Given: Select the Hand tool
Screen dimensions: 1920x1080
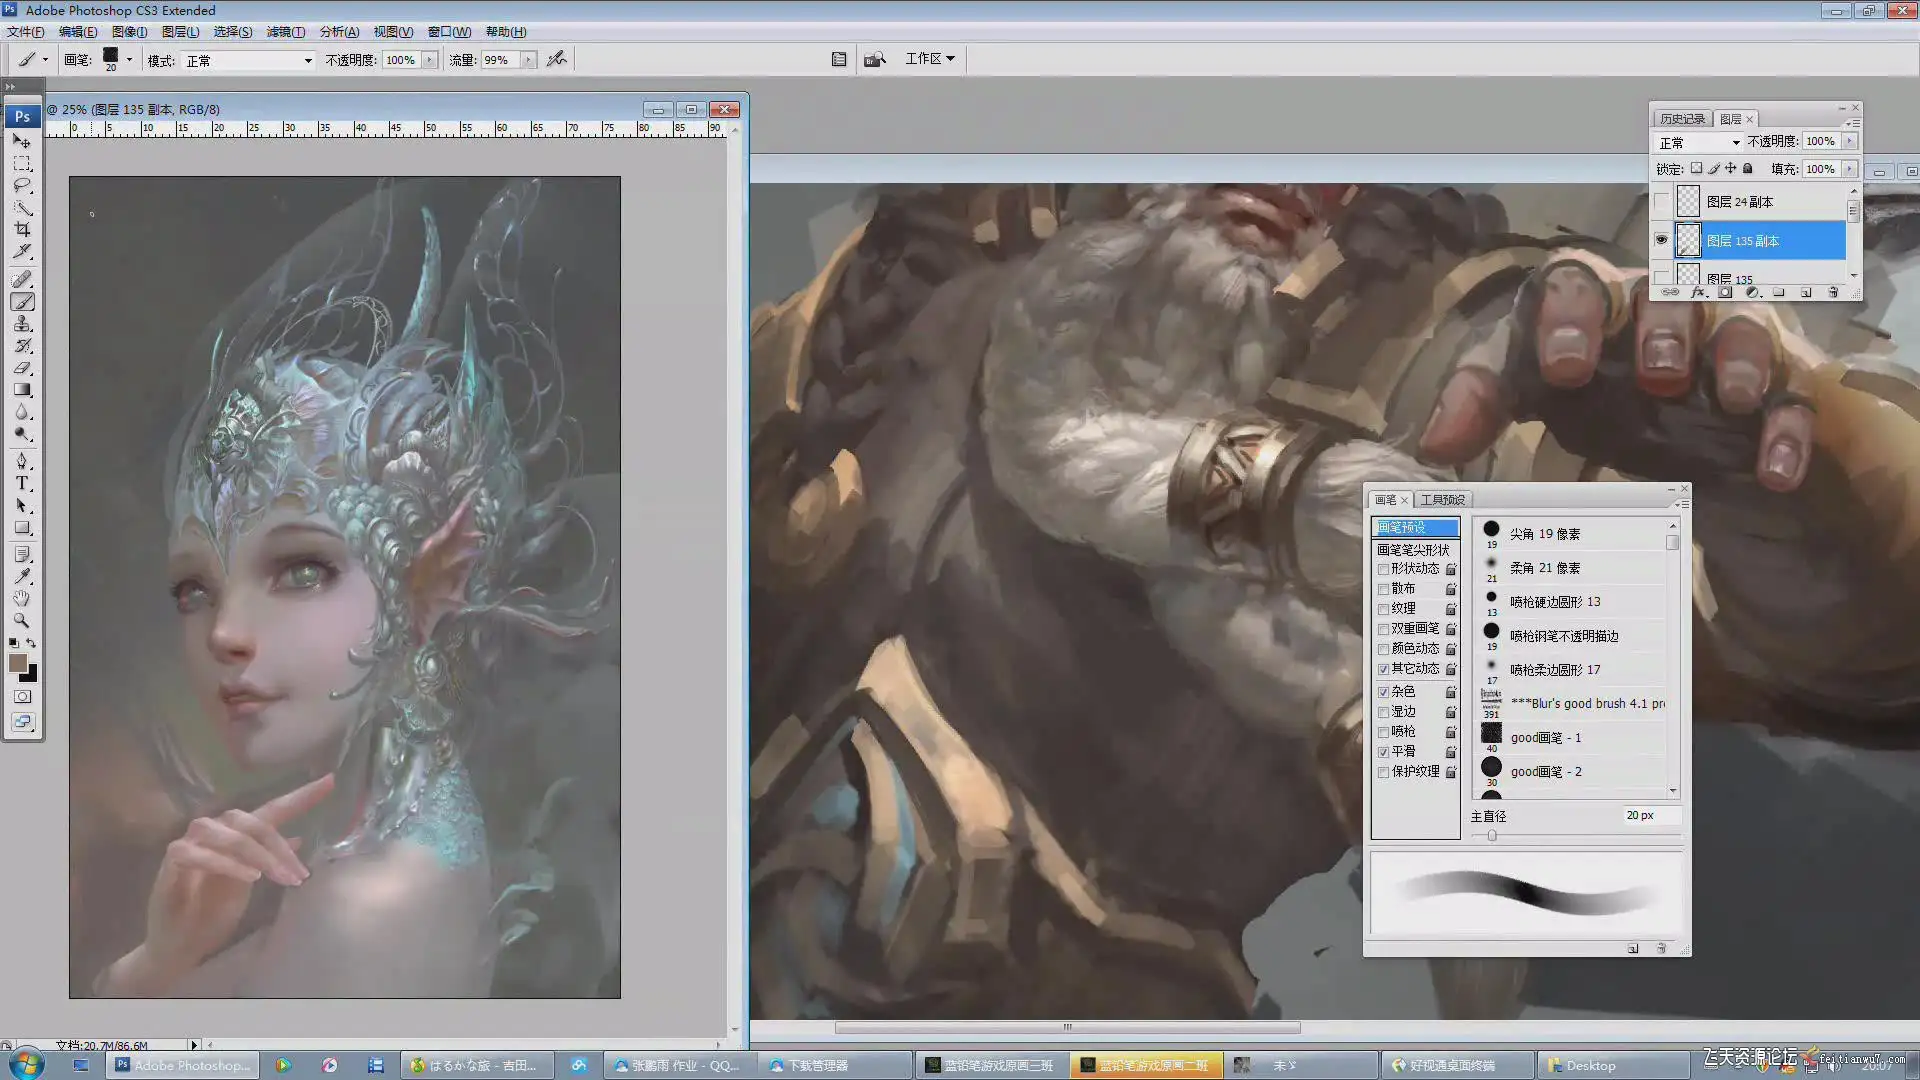Looking at the screenshot, I should click(x=22, y=598).
